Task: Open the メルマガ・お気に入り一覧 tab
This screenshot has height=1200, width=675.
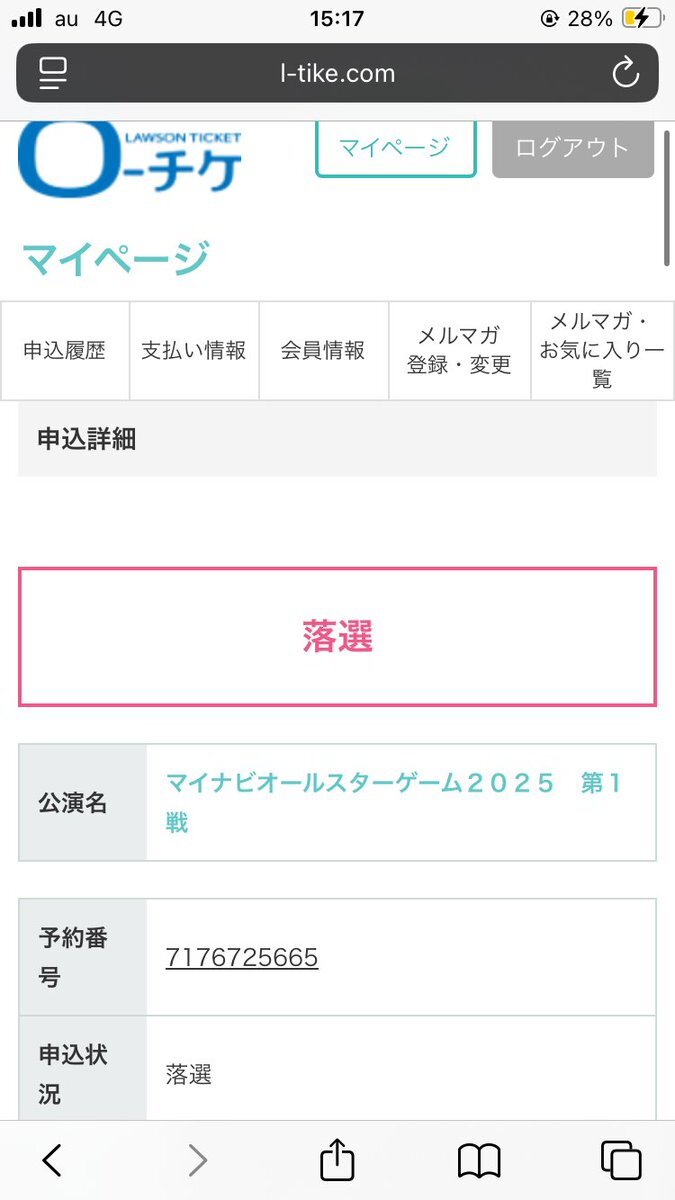Action: coord(602,351)
